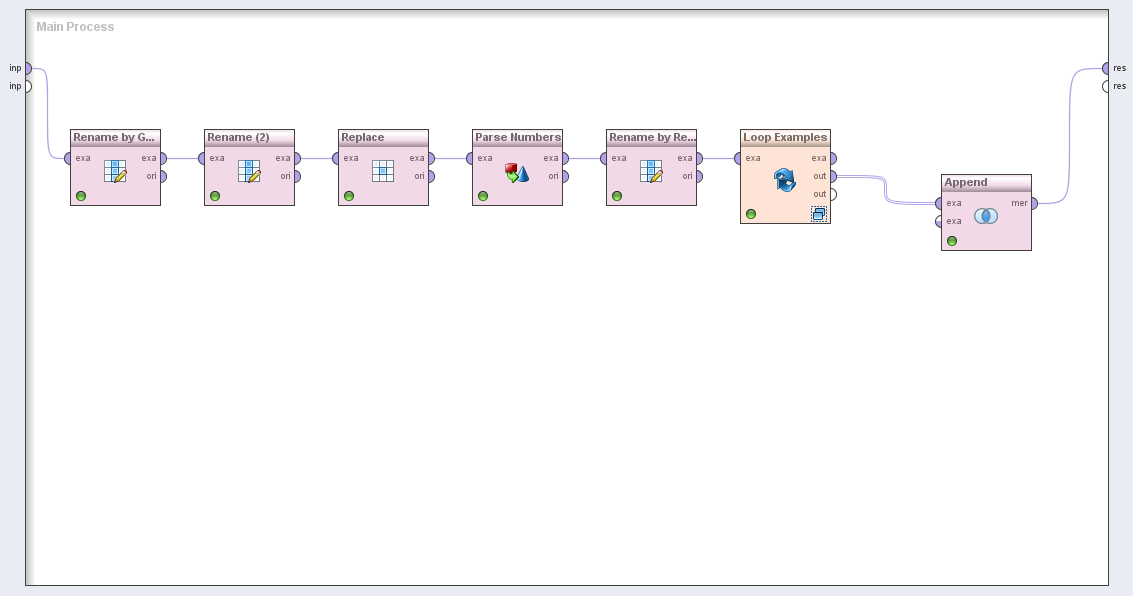Click the mer output port on Append
Viewport: 1133px width, 596px height.
(x=1033, y=203)
